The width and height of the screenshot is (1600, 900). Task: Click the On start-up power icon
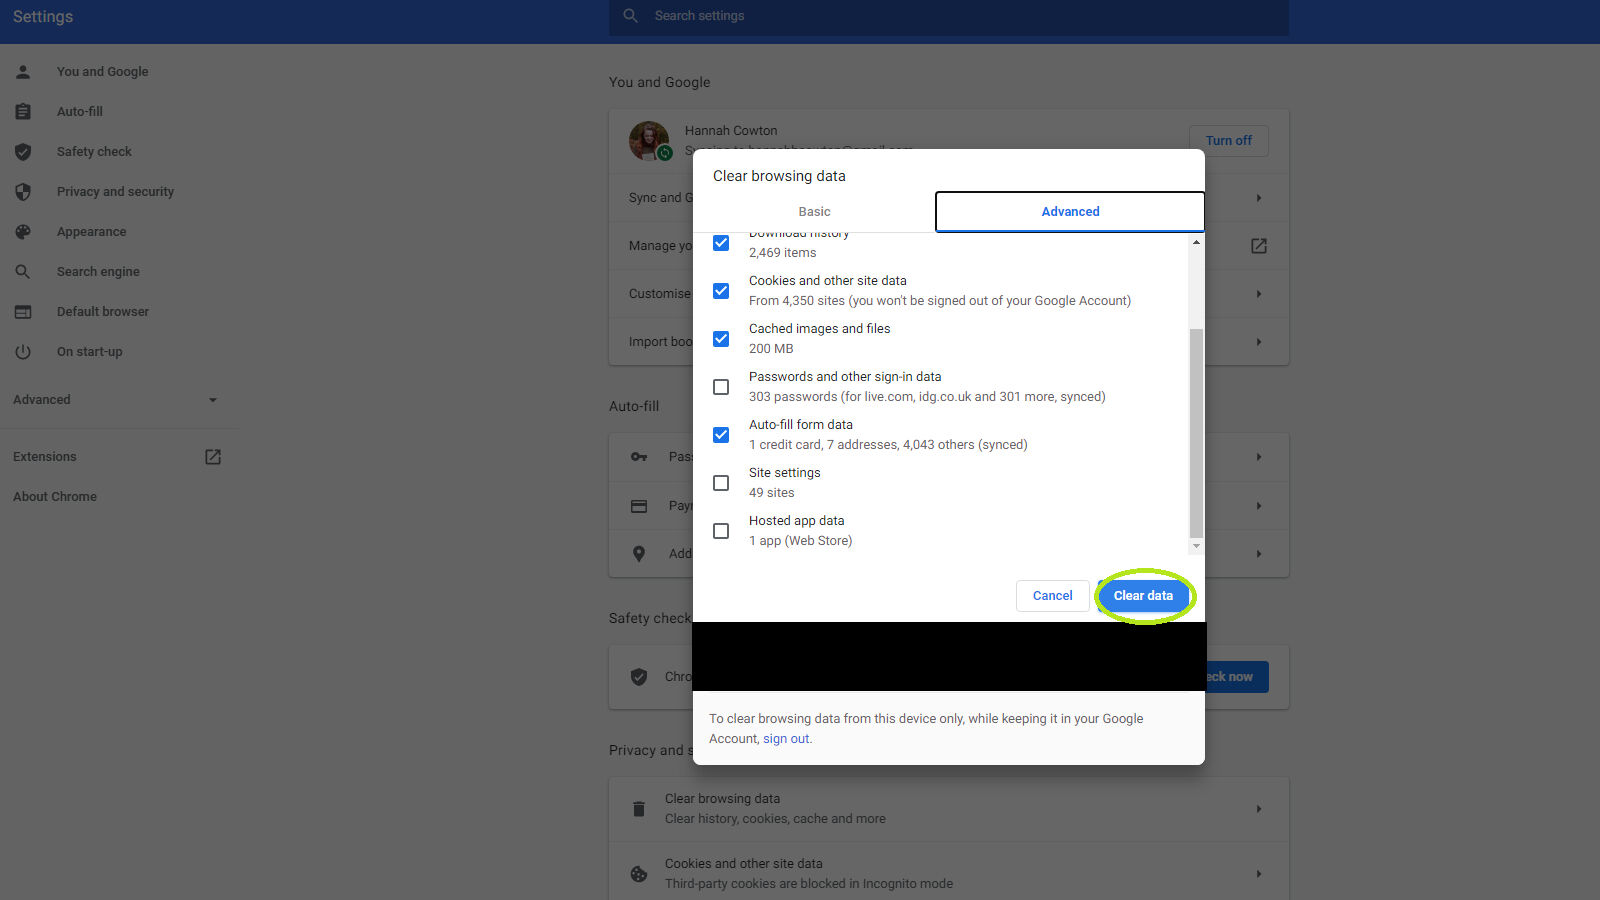(x=23, y=352)
